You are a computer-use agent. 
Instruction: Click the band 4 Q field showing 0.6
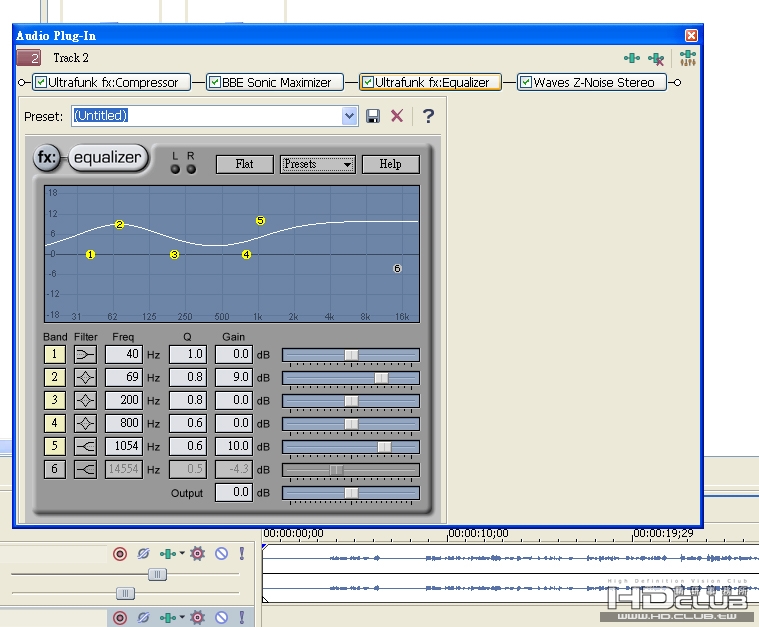click(x=188, y=423)
